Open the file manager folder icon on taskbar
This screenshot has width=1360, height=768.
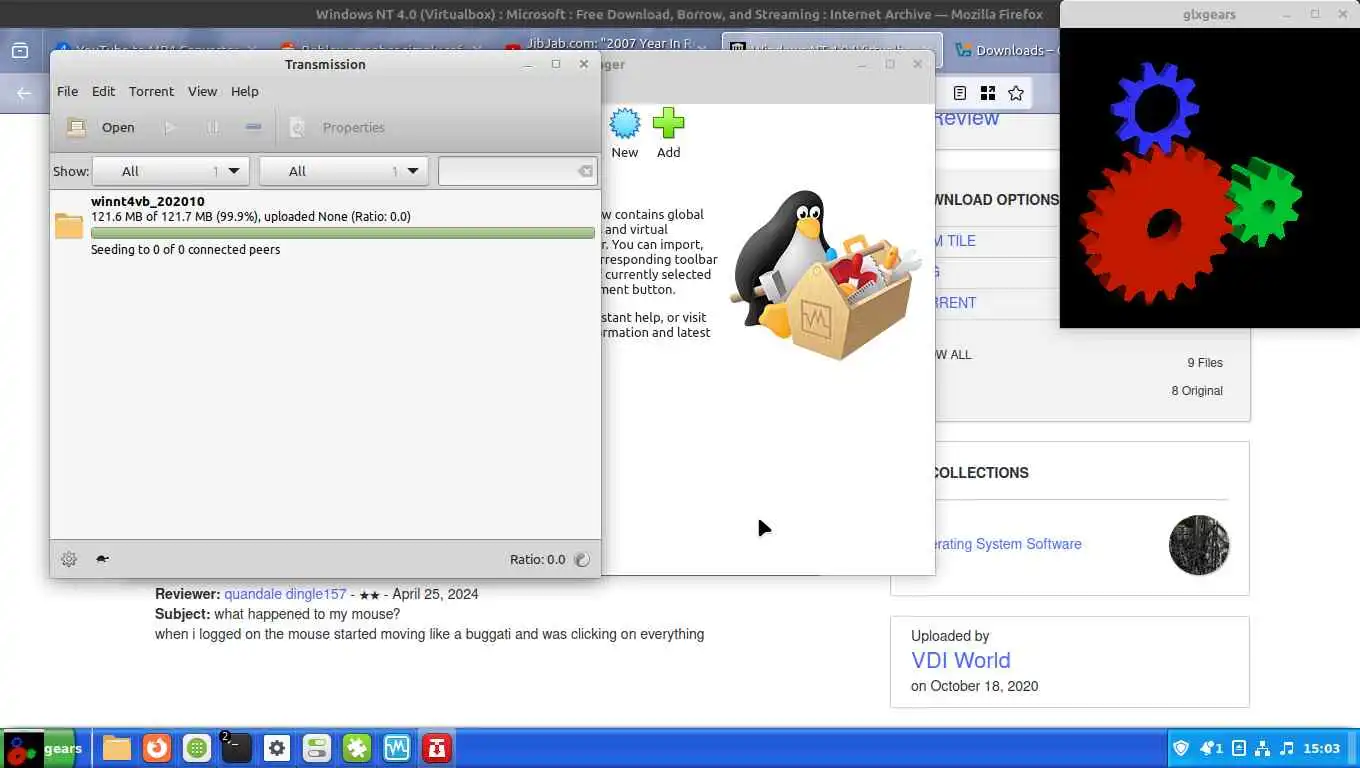(116, 748)
